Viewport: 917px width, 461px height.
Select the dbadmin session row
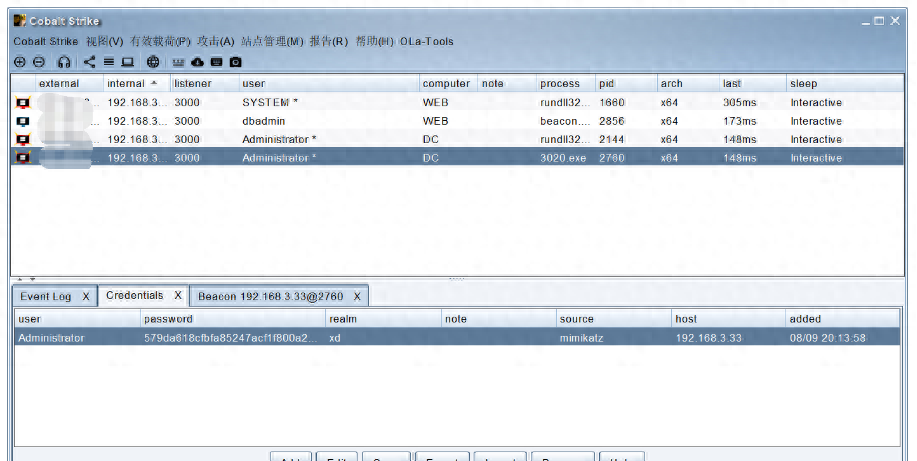[457, 121]
